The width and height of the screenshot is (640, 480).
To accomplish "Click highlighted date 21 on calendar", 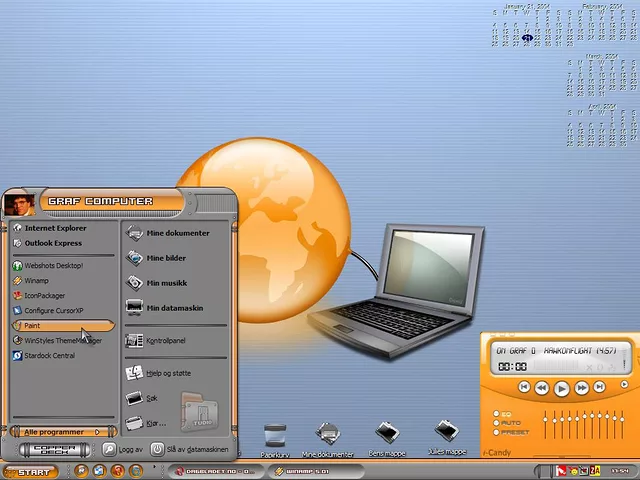I will [x=528, y=38].
